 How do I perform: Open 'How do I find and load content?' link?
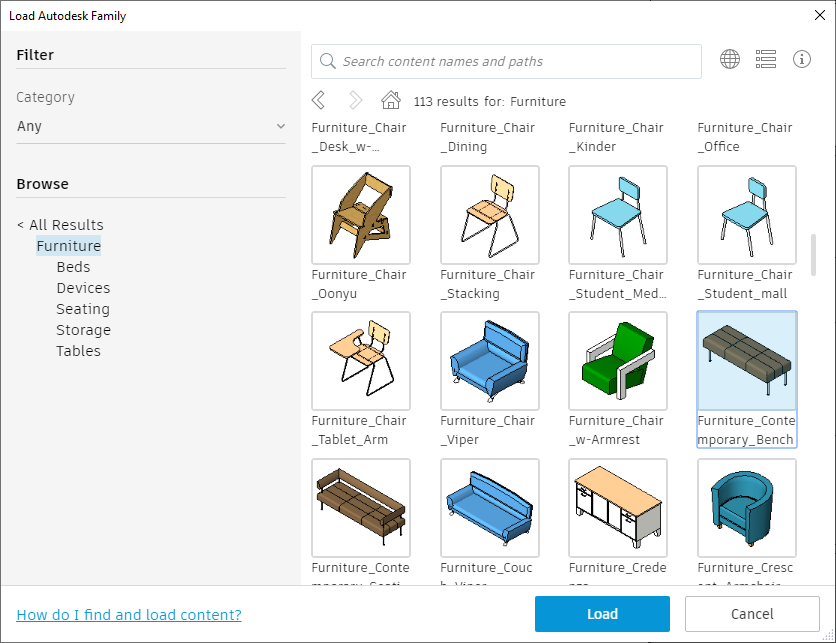[129, 615]
